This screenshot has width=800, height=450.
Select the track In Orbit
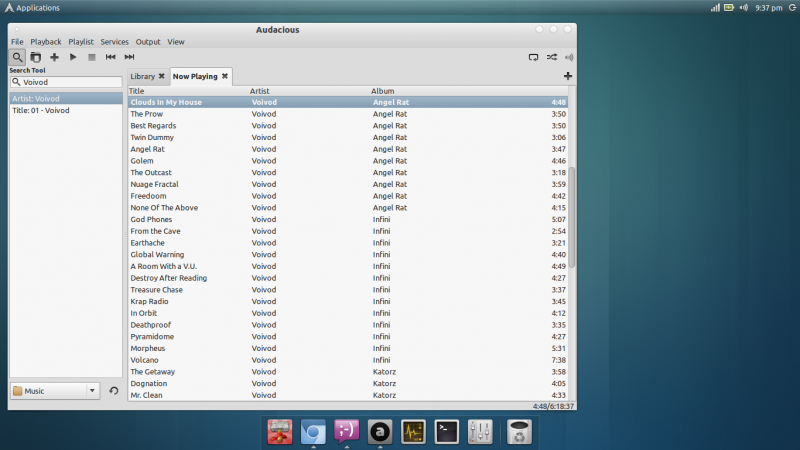coord(347,314)
